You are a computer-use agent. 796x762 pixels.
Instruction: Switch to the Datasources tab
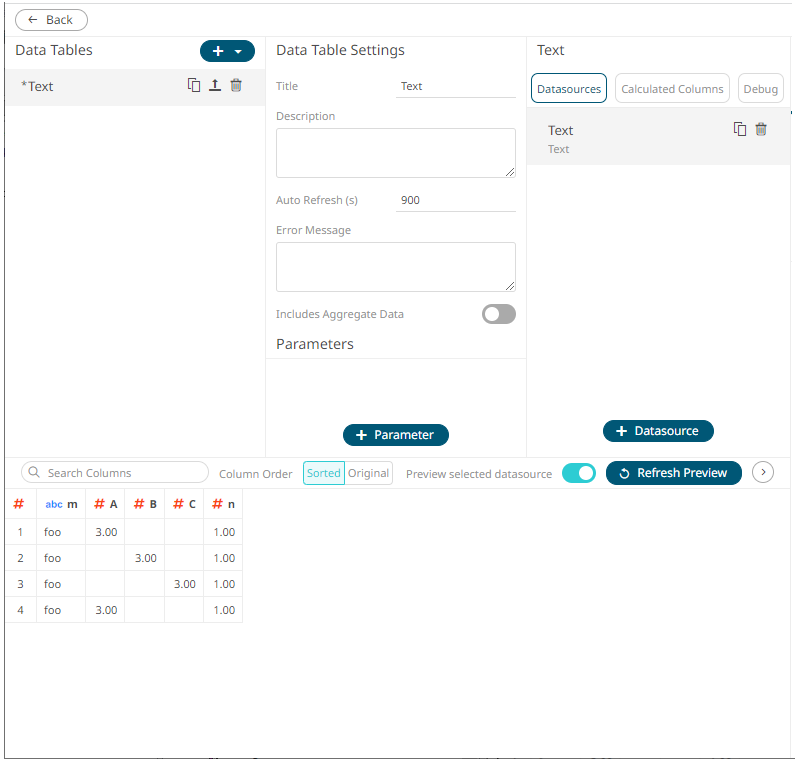pyautogui.click(x=569, y=89)
